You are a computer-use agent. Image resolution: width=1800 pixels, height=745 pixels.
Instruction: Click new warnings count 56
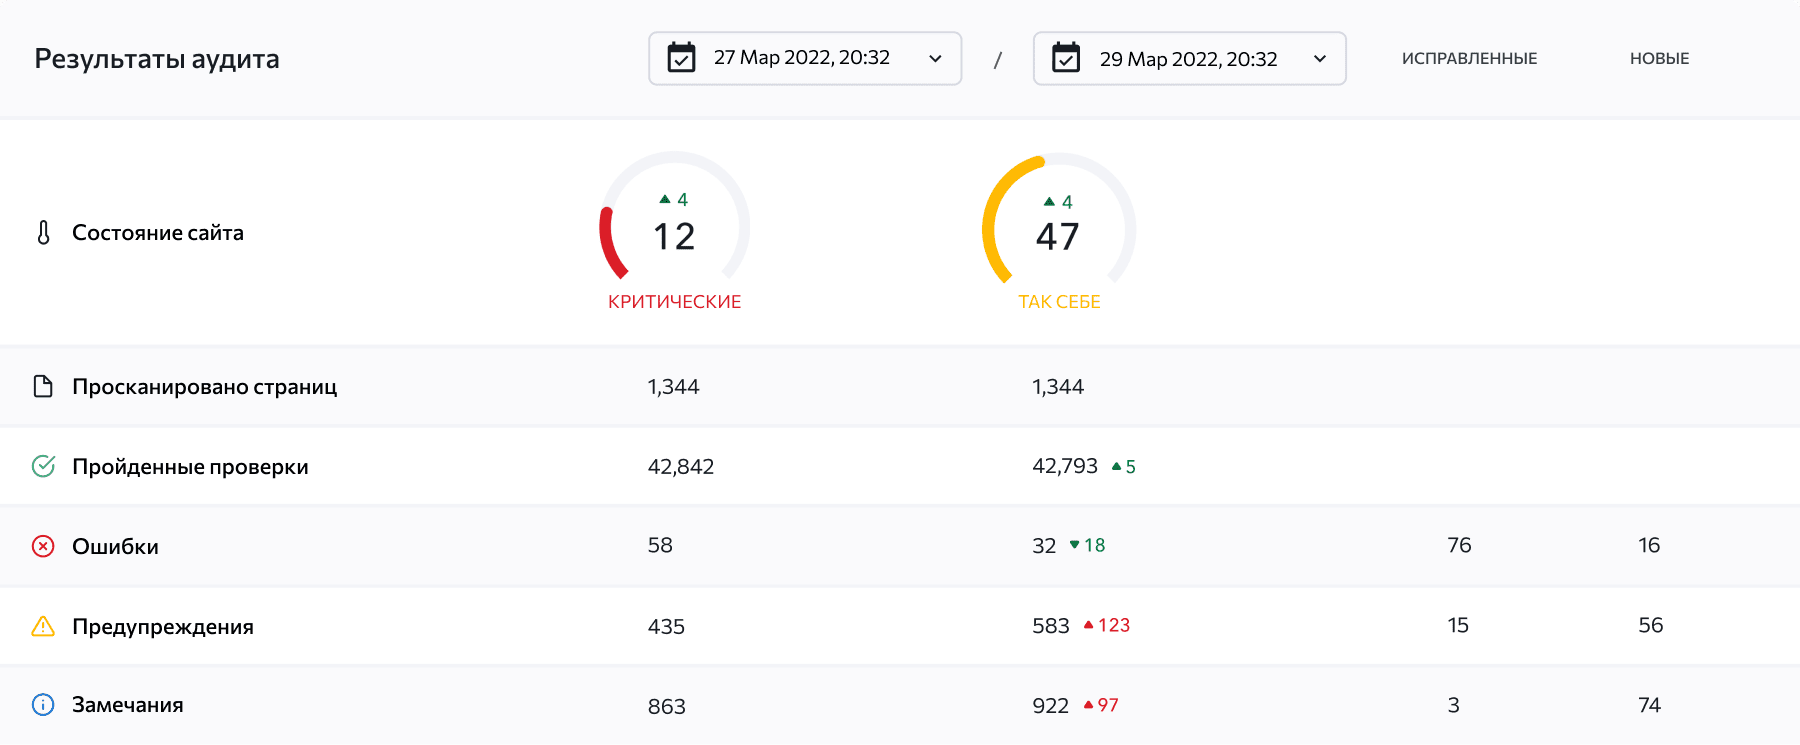pyautogui.click(x=1651, y=625)
